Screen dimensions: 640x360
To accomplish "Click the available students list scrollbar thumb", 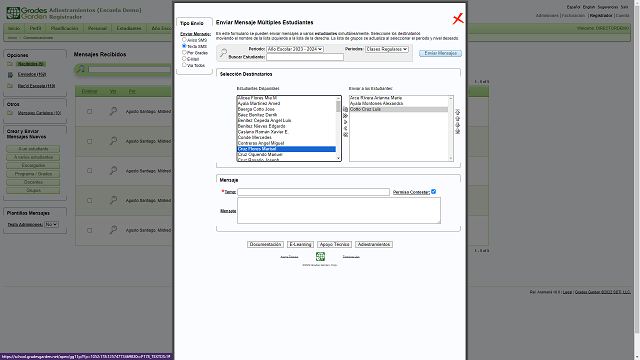I will pos(338,107).
